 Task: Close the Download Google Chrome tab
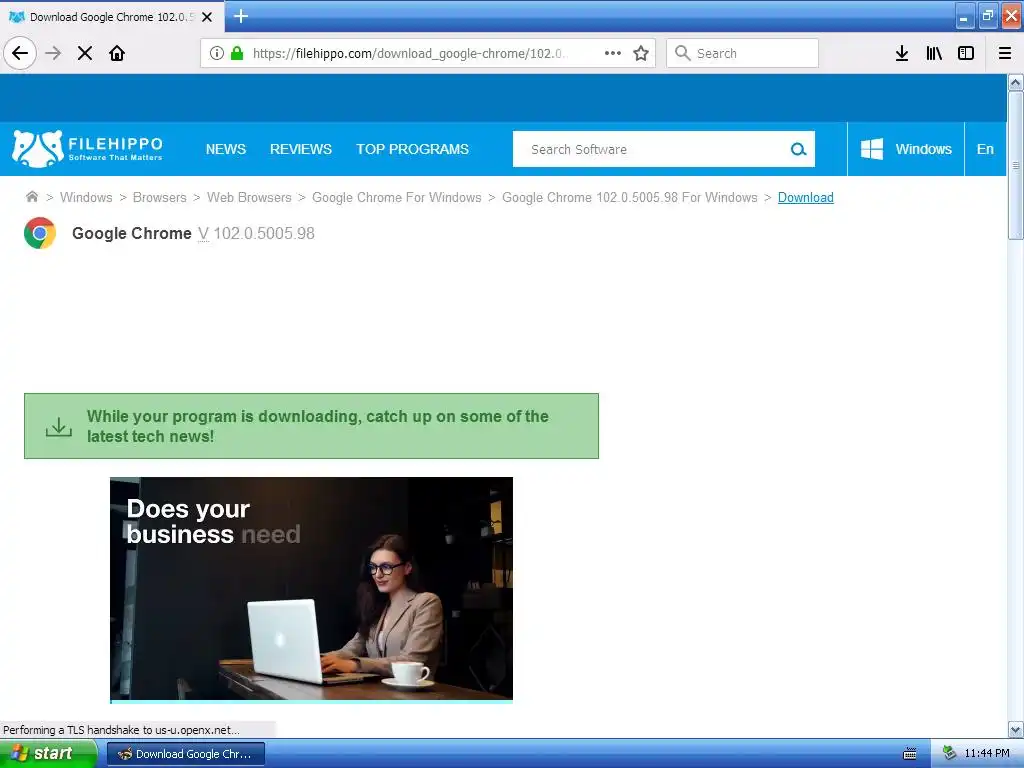pos(207,17)
